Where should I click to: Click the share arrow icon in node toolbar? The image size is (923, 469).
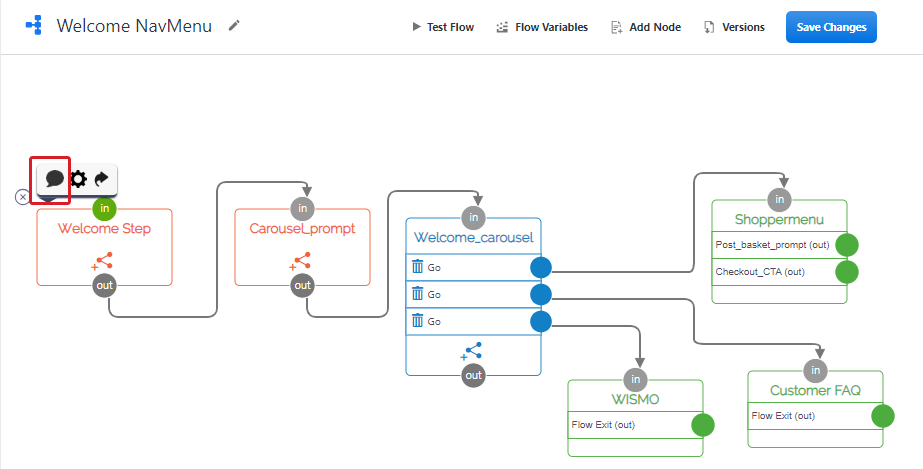(x=102, y=179)
